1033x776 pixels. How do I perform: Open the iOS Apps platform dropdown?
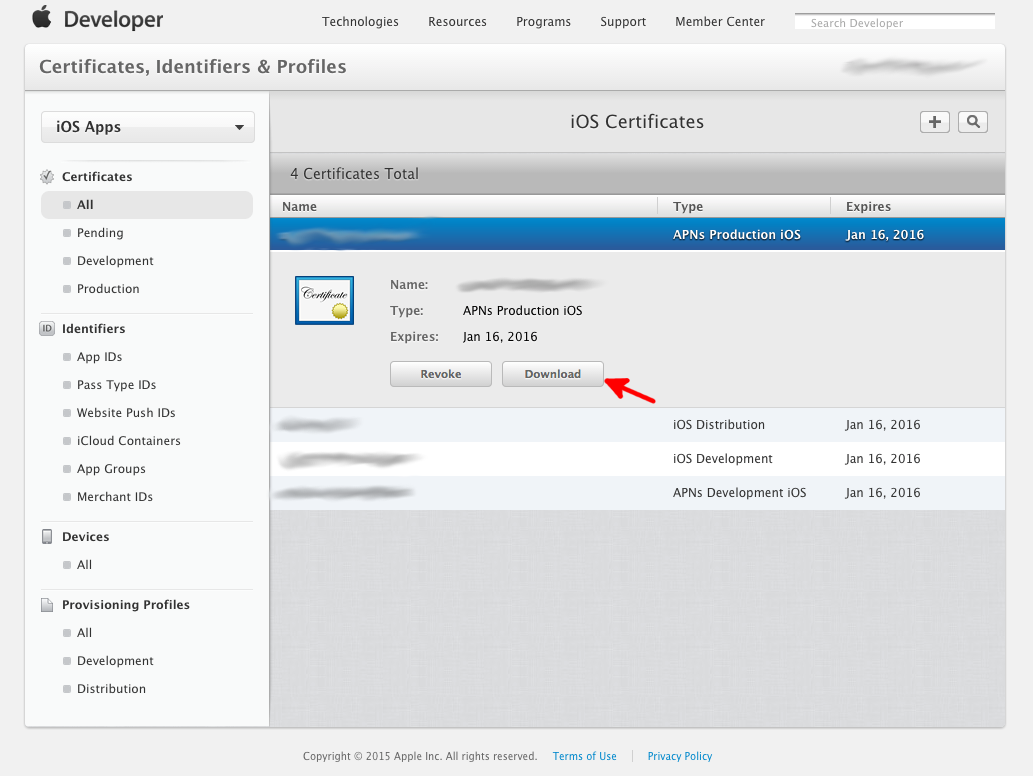pos(148,126)
